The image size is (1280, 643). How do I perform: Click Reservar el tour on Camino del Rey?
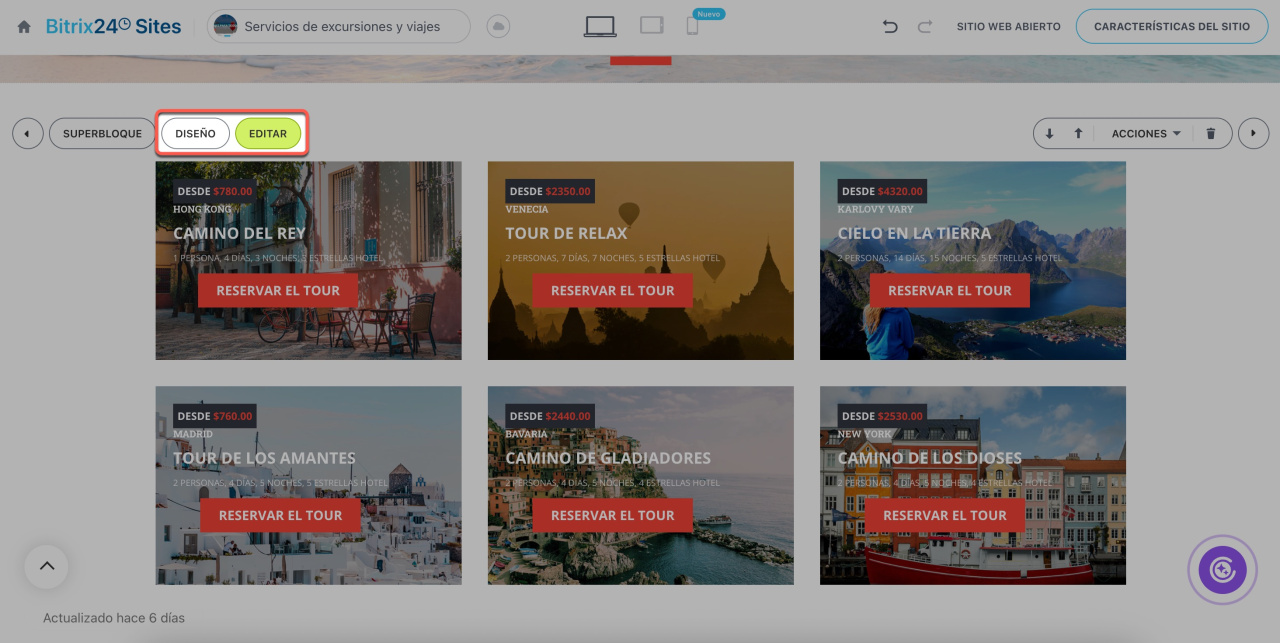coord(278,291)
